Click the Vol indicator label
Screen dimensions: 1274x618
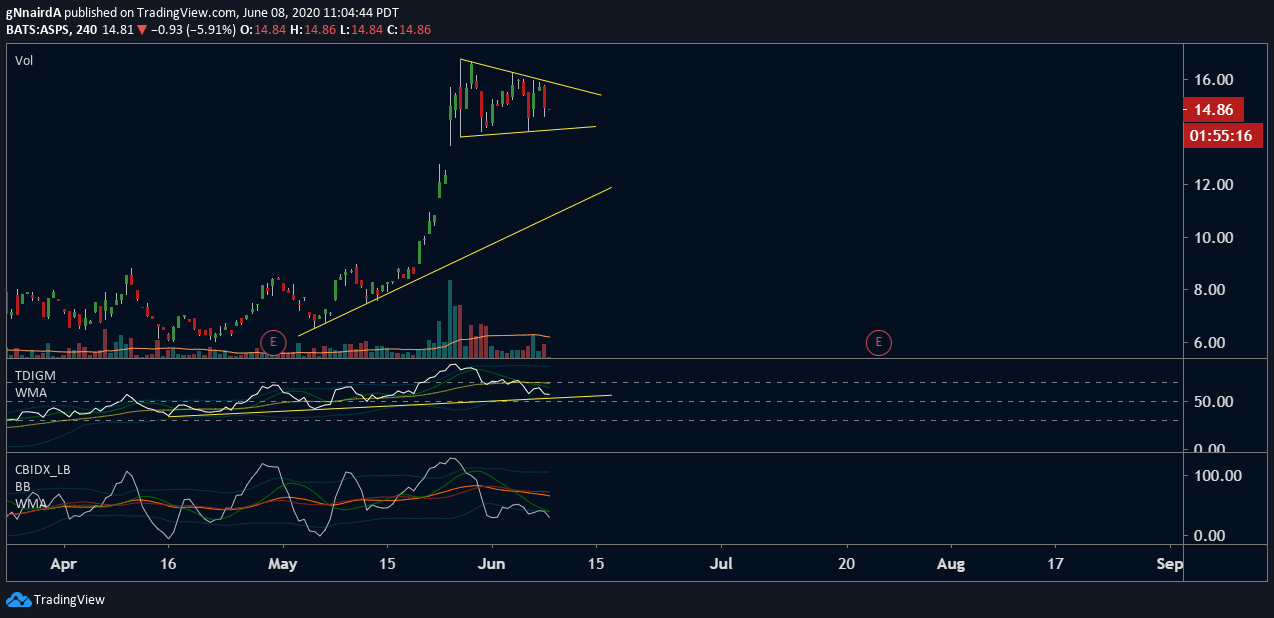[23, 61]
